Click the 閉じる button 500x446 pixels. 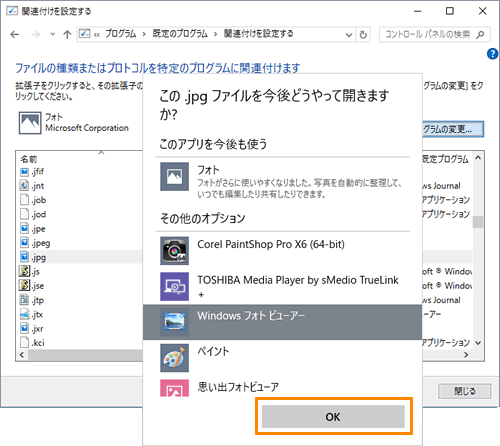(x=465, y=391)
